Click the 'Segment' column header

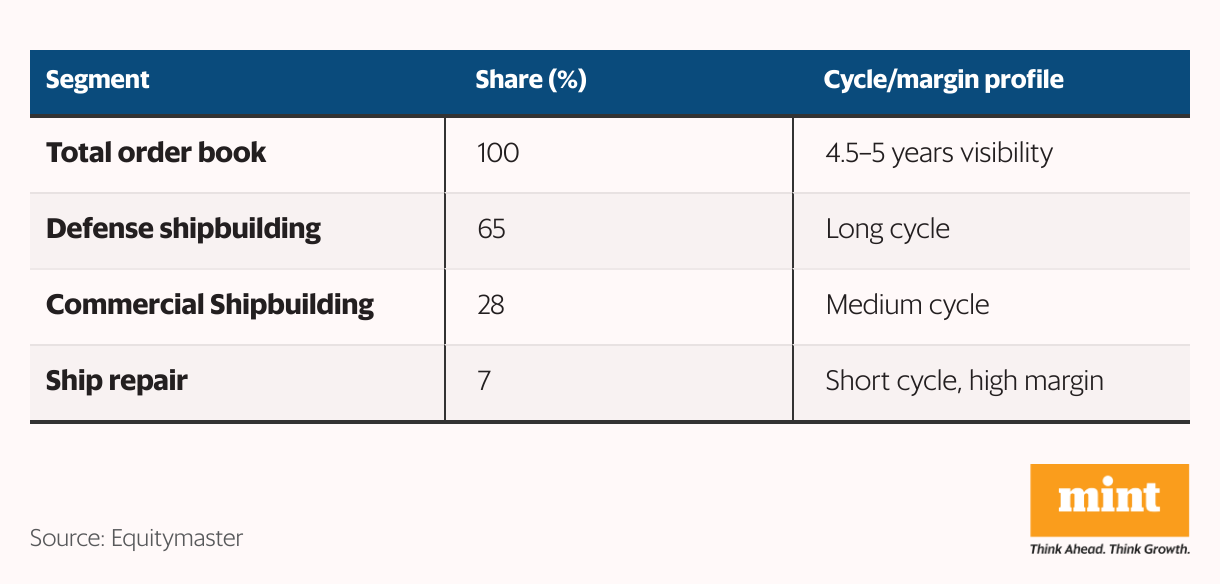(98, 80)
